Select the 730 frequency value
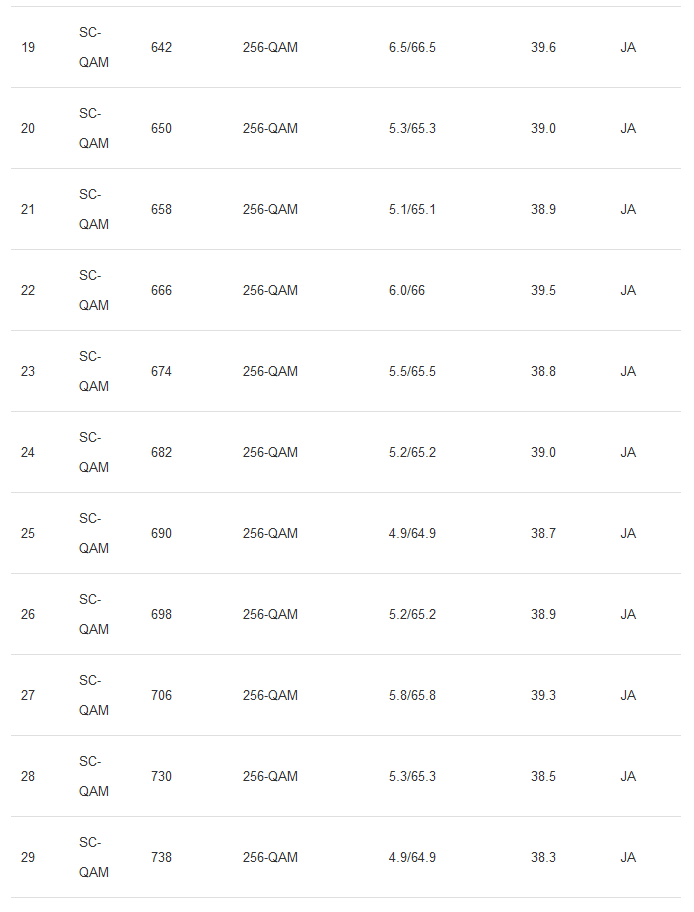This screenshot has height=912, width=694. (161, 776)
